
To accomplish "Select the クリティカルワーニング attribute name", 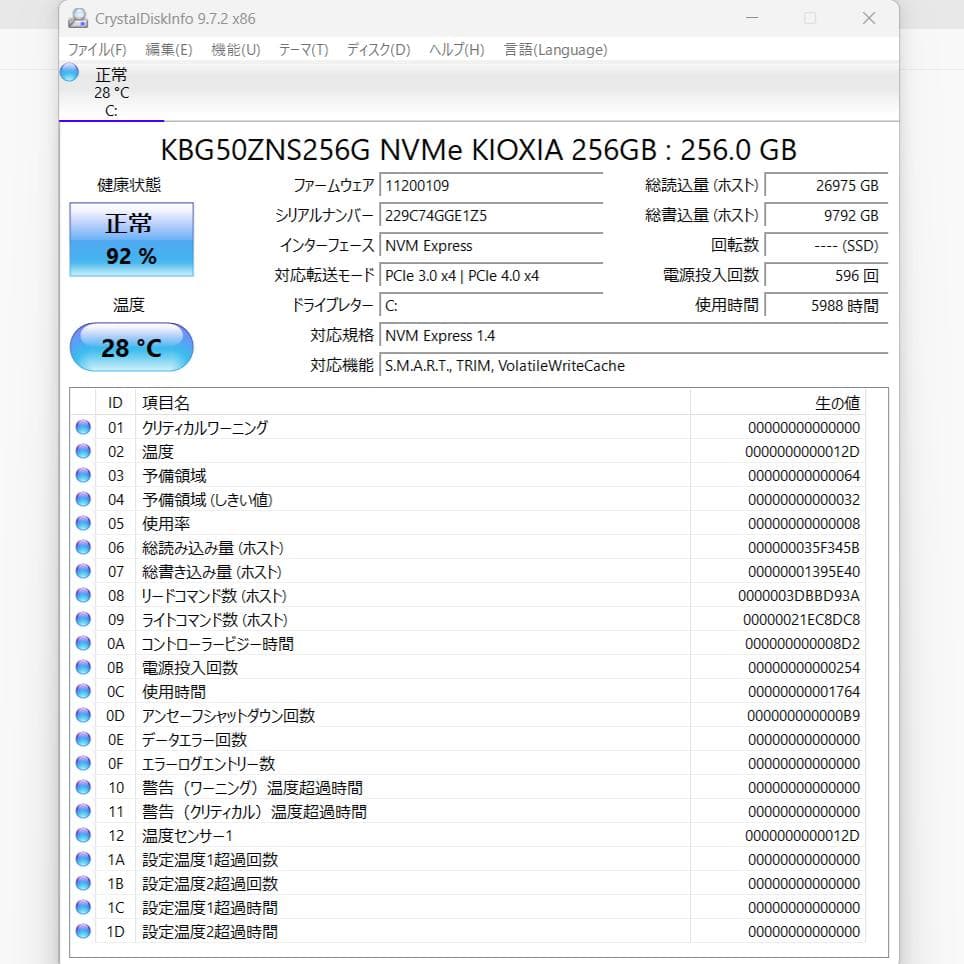I will 205,427.
